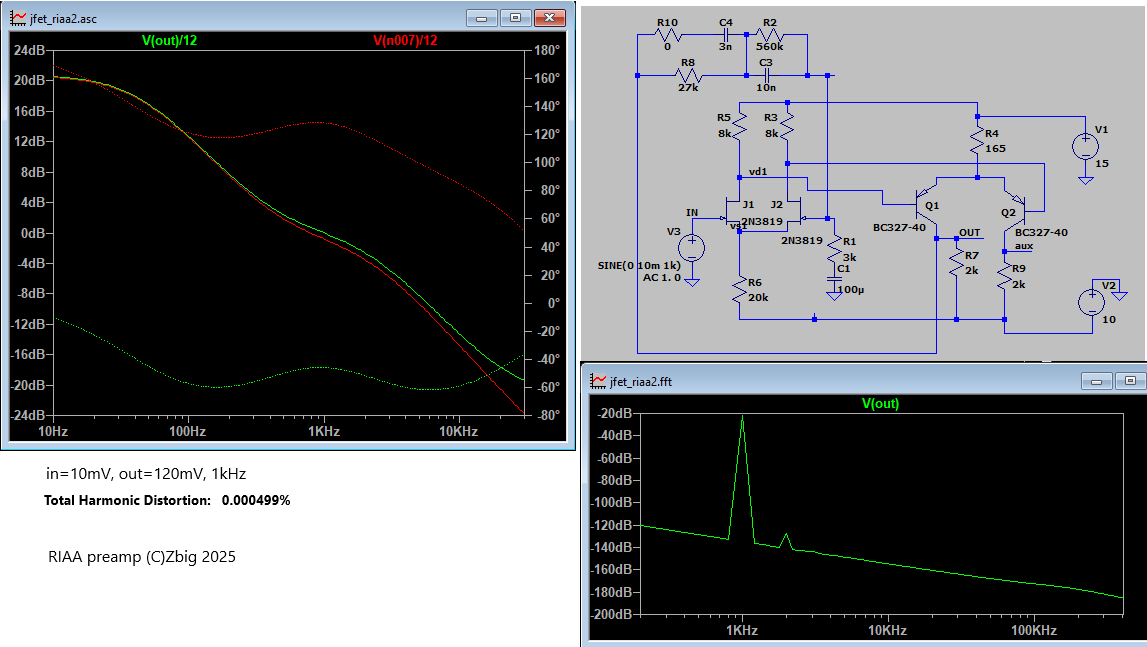Viewport: 1147px width, 647px height.
Task: Click the vd1 net label
Action: [x=758, y=172]
